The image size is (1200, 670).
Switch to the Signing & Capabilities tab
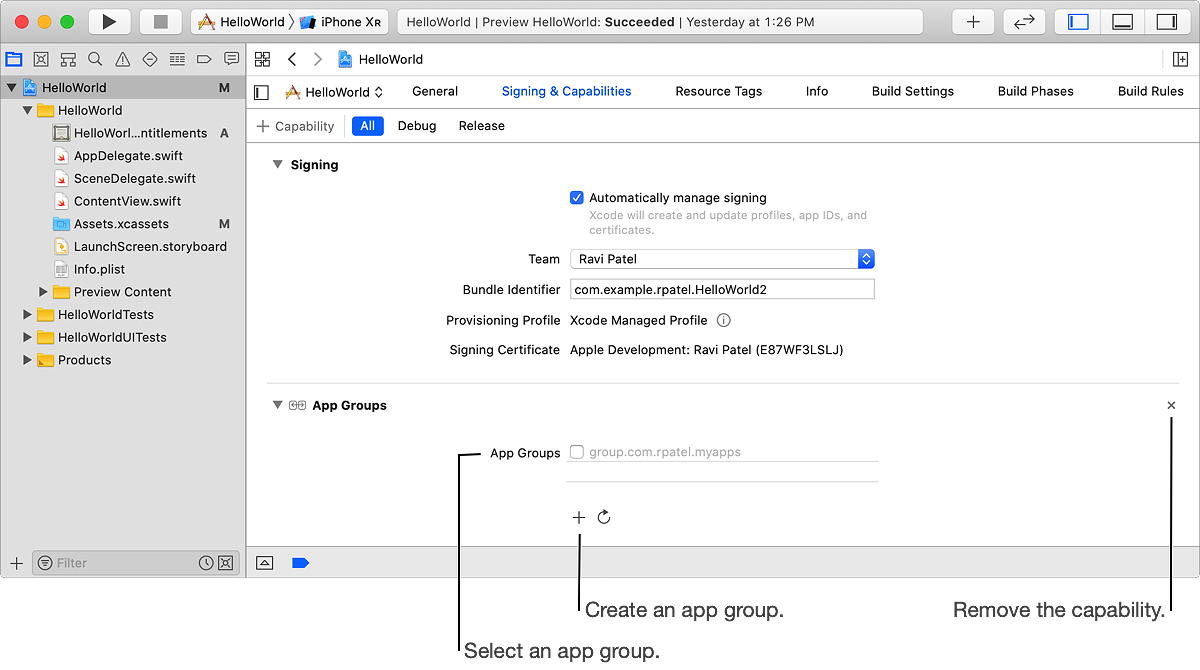click(x=567, y=91)
